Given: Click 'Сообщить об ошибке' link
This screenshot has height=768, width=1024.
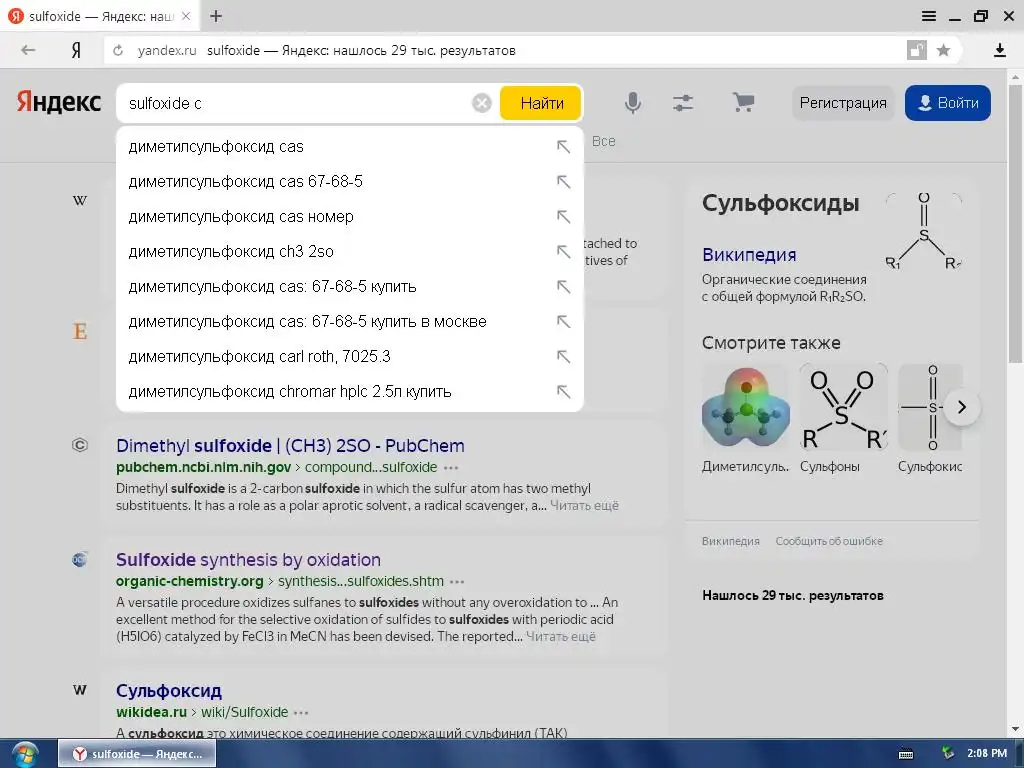Looking at the screenshot, I should (x=829, y=541).
